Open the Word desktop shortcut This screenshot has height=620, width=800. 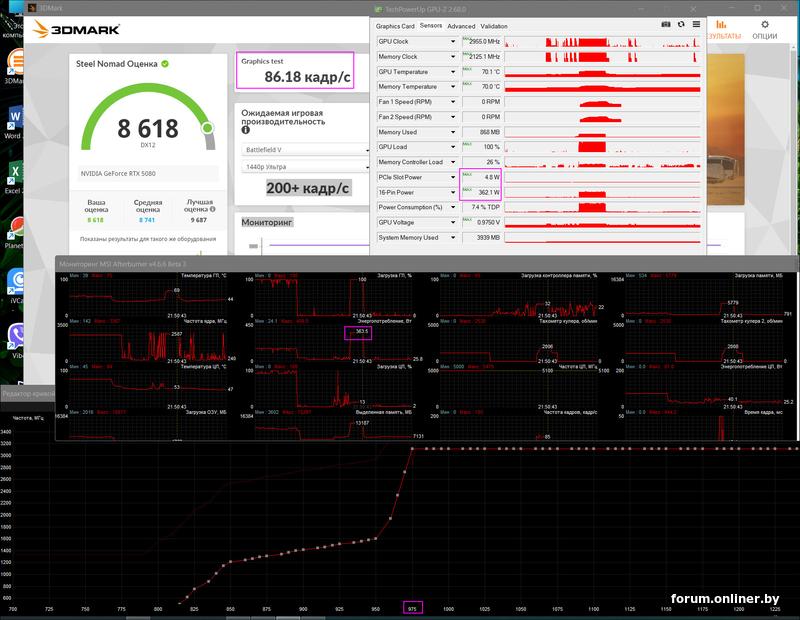[x=14, y=120]
